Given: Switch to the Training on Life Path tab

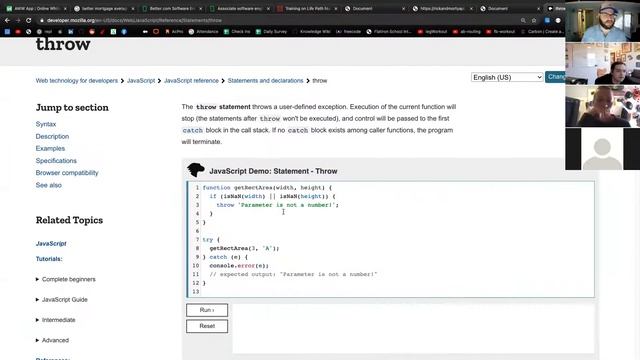Looking at the screenshot, I should [307, 9].
